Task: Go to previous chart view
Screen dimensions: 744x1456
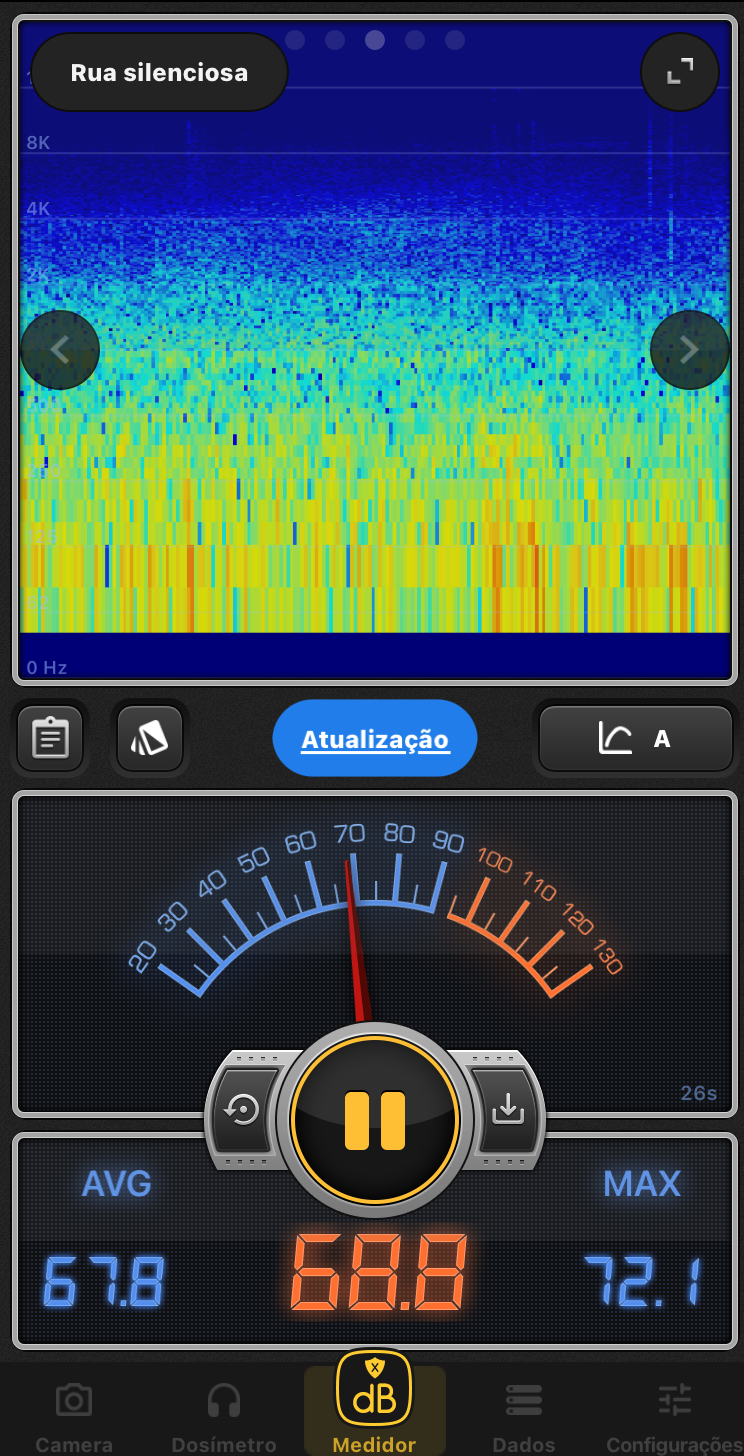Action: point(60,350)
